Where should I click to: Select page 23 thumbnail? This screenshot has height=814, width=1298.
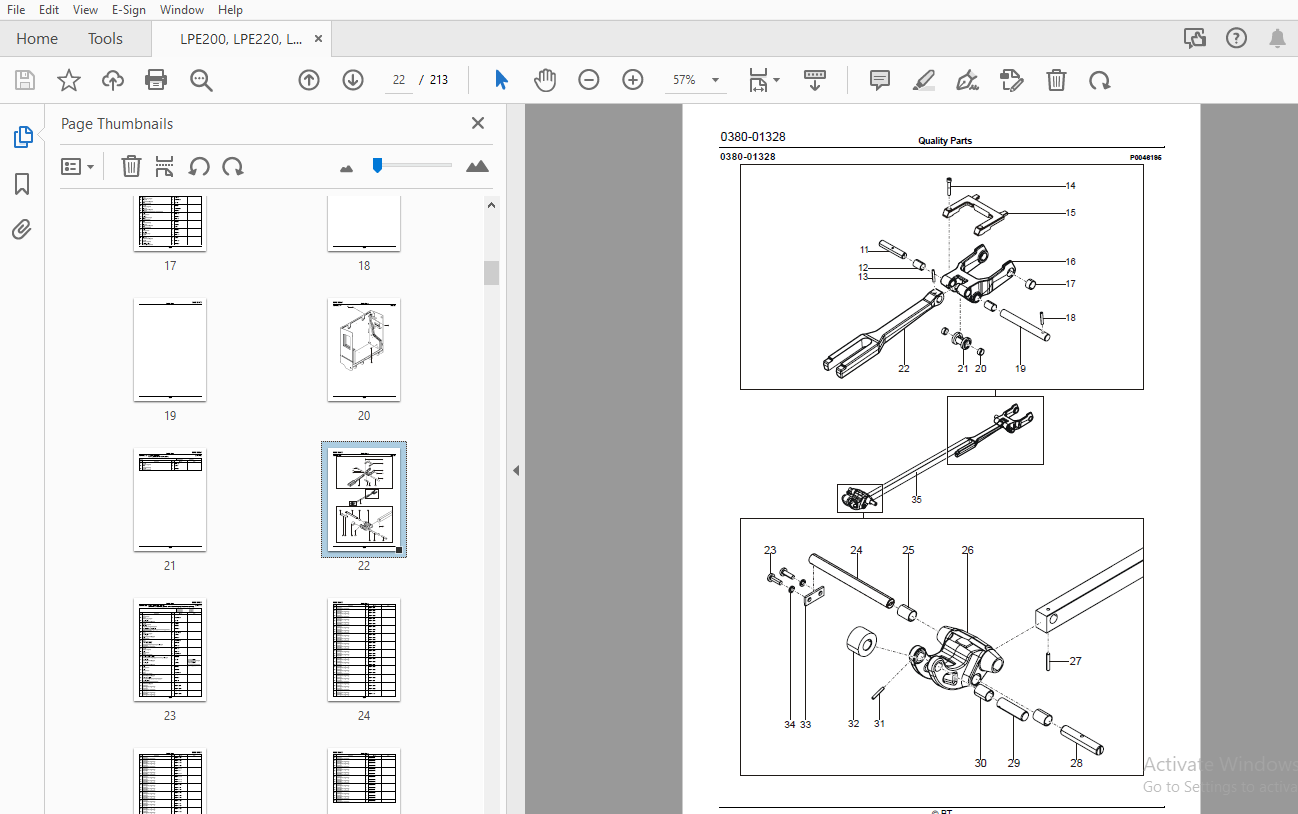pos(170,649)
